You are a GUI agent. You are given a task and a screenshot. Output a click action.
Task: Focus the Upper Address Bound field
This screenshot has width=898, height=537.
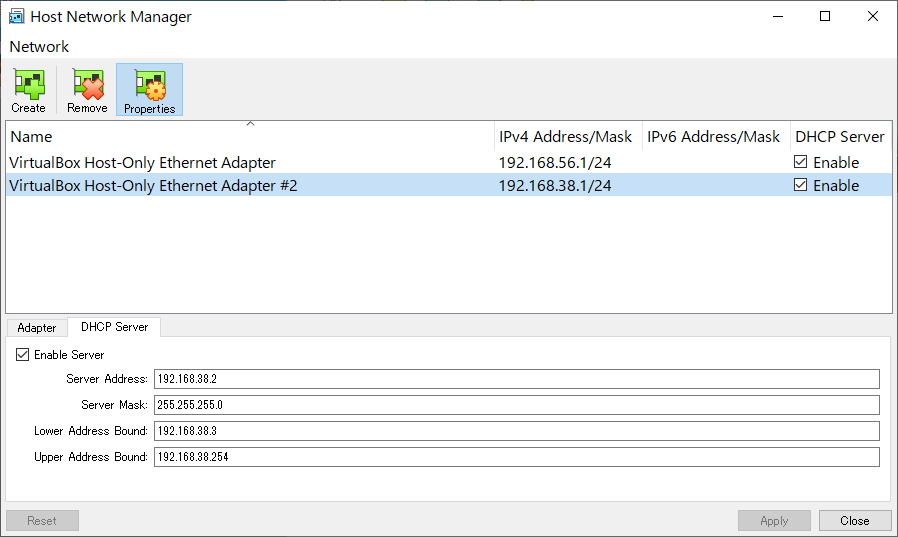coord(517,457)
